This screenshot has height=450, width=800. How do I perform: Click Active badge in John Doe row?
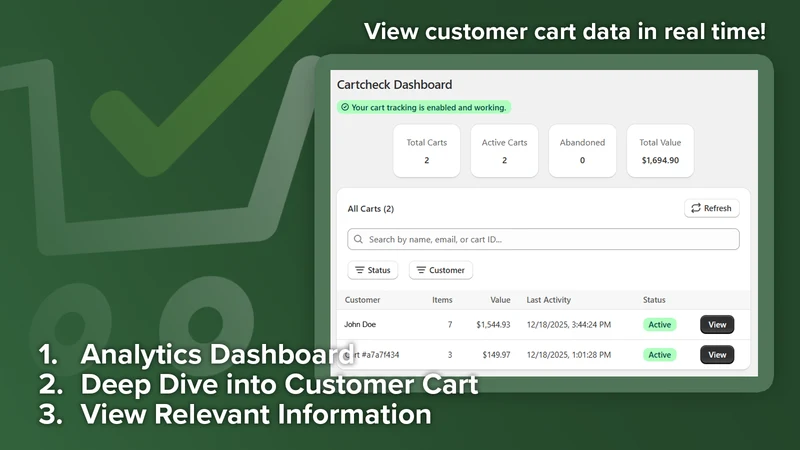coord(660,324)
